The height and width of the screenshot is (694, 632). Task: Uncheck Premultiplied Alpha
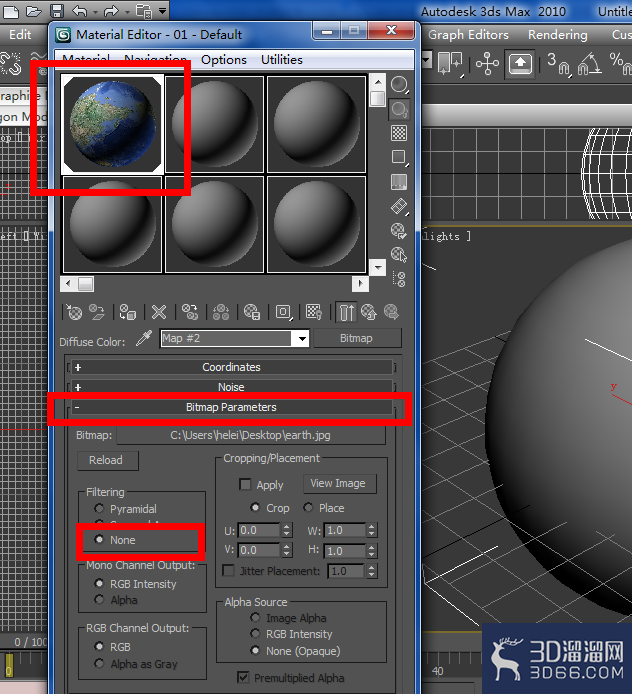click(x=243, y=677)
